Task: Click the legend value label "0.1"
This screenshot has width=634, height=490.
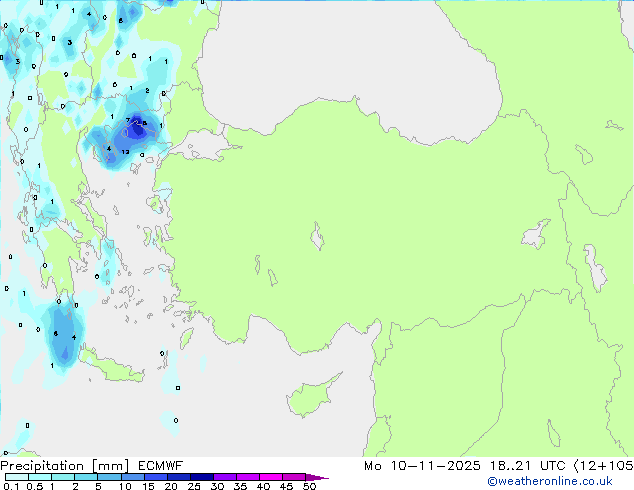Action: point(12,486)
